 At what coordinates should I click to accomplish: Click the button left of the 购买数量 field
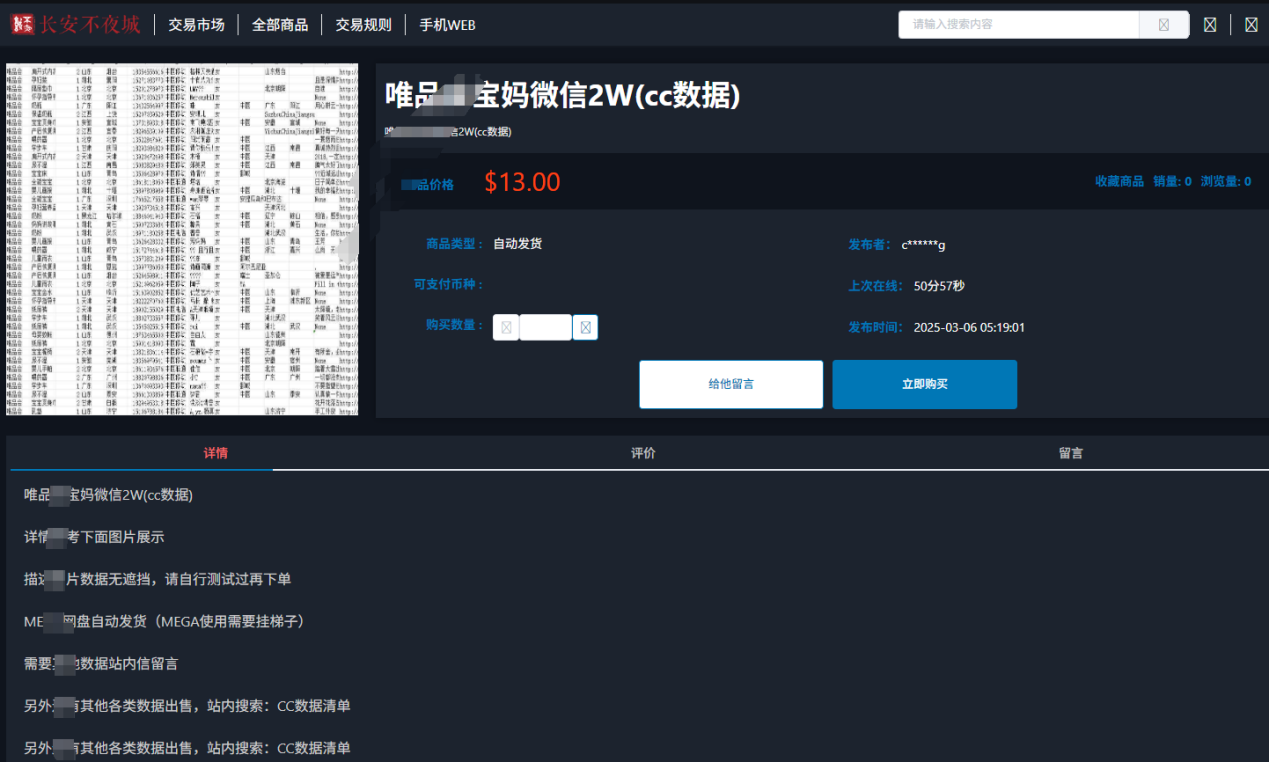[x=506, y=327]
